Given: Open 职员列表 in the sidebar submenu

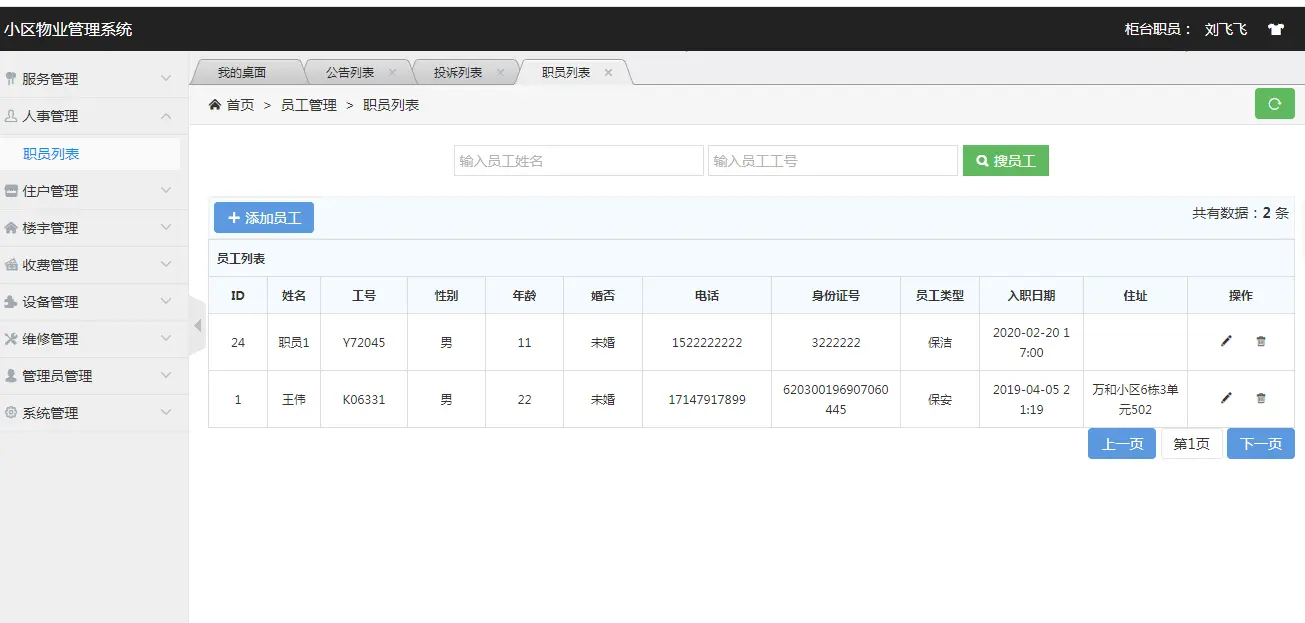Looking at the screenshot, I should pos(51,153).
